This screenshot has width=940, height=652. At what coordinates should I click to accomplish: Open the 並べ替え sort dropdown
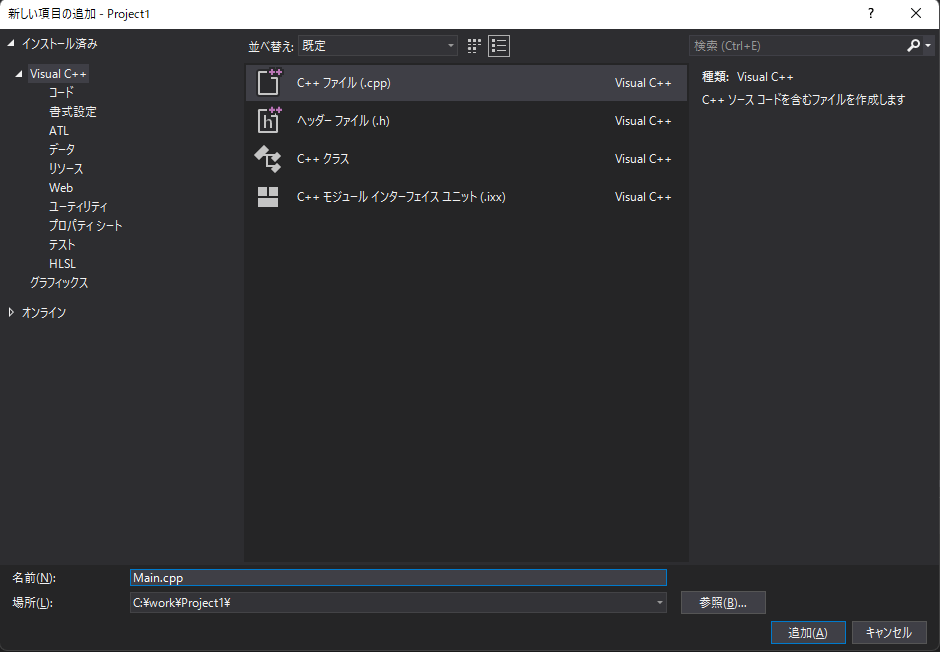coord(377,45)
